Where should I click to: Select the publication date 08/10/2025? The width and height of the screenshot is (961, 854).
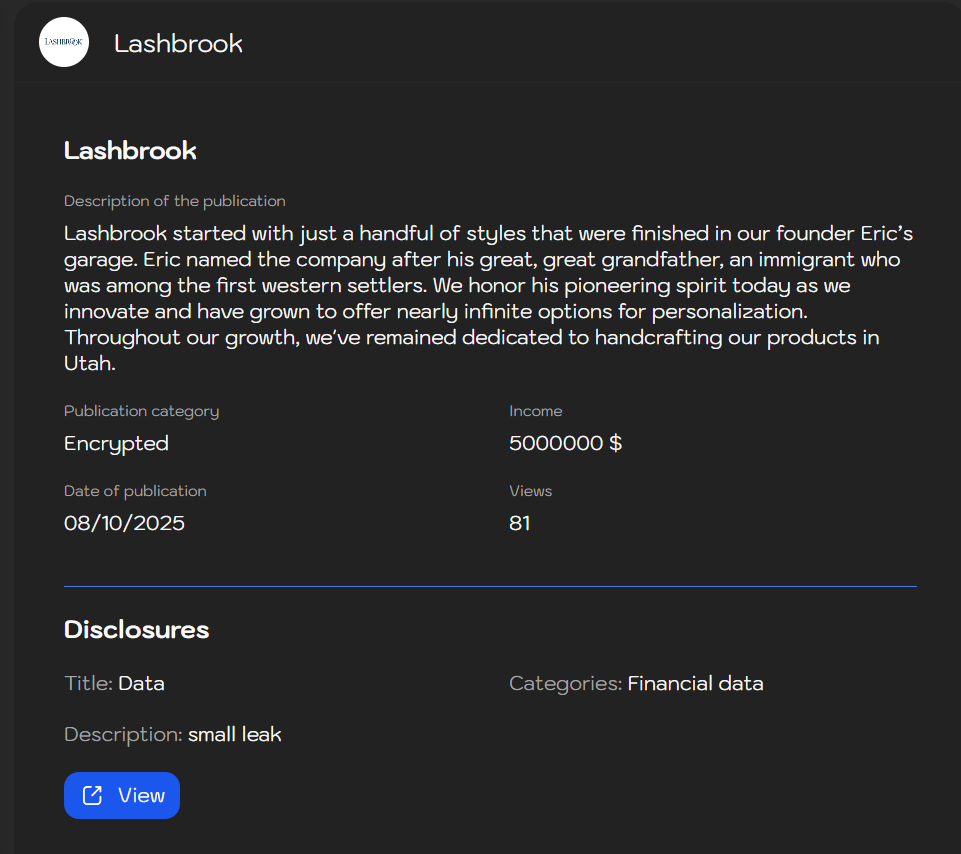coord(124,523)
